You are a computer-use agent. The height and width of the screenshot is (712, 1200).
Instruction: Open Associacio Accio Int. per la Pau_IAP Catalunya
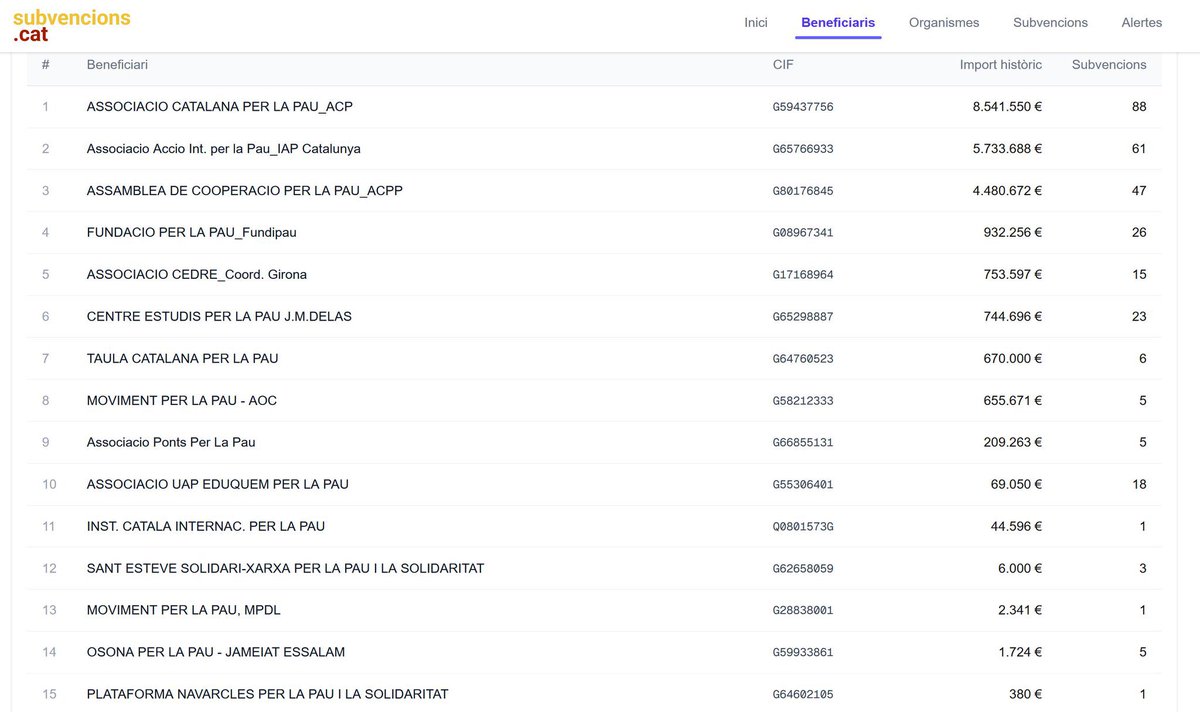pos(224,148)
